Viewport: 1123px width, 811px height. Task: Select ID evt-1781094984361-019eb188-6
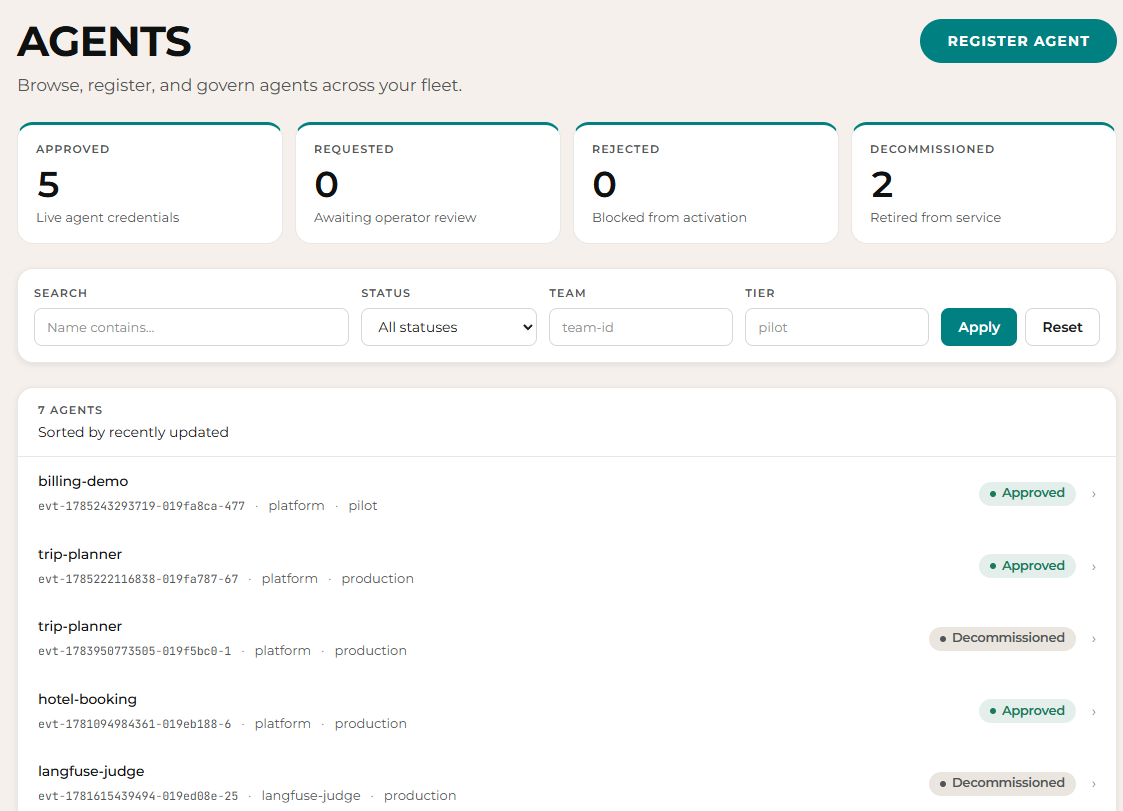tap(135, 724)
